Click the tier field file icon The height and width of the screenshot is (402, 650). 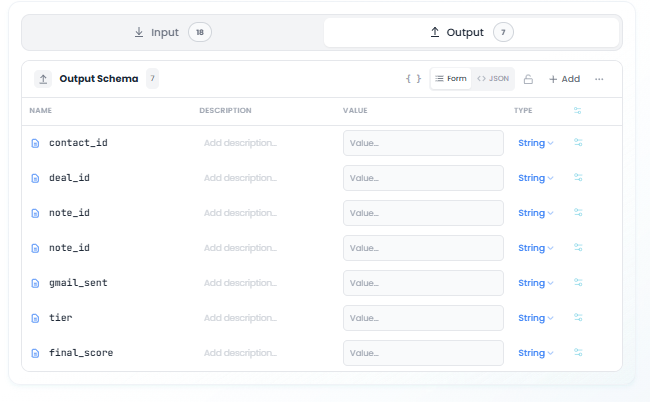(x=35, y=318)
